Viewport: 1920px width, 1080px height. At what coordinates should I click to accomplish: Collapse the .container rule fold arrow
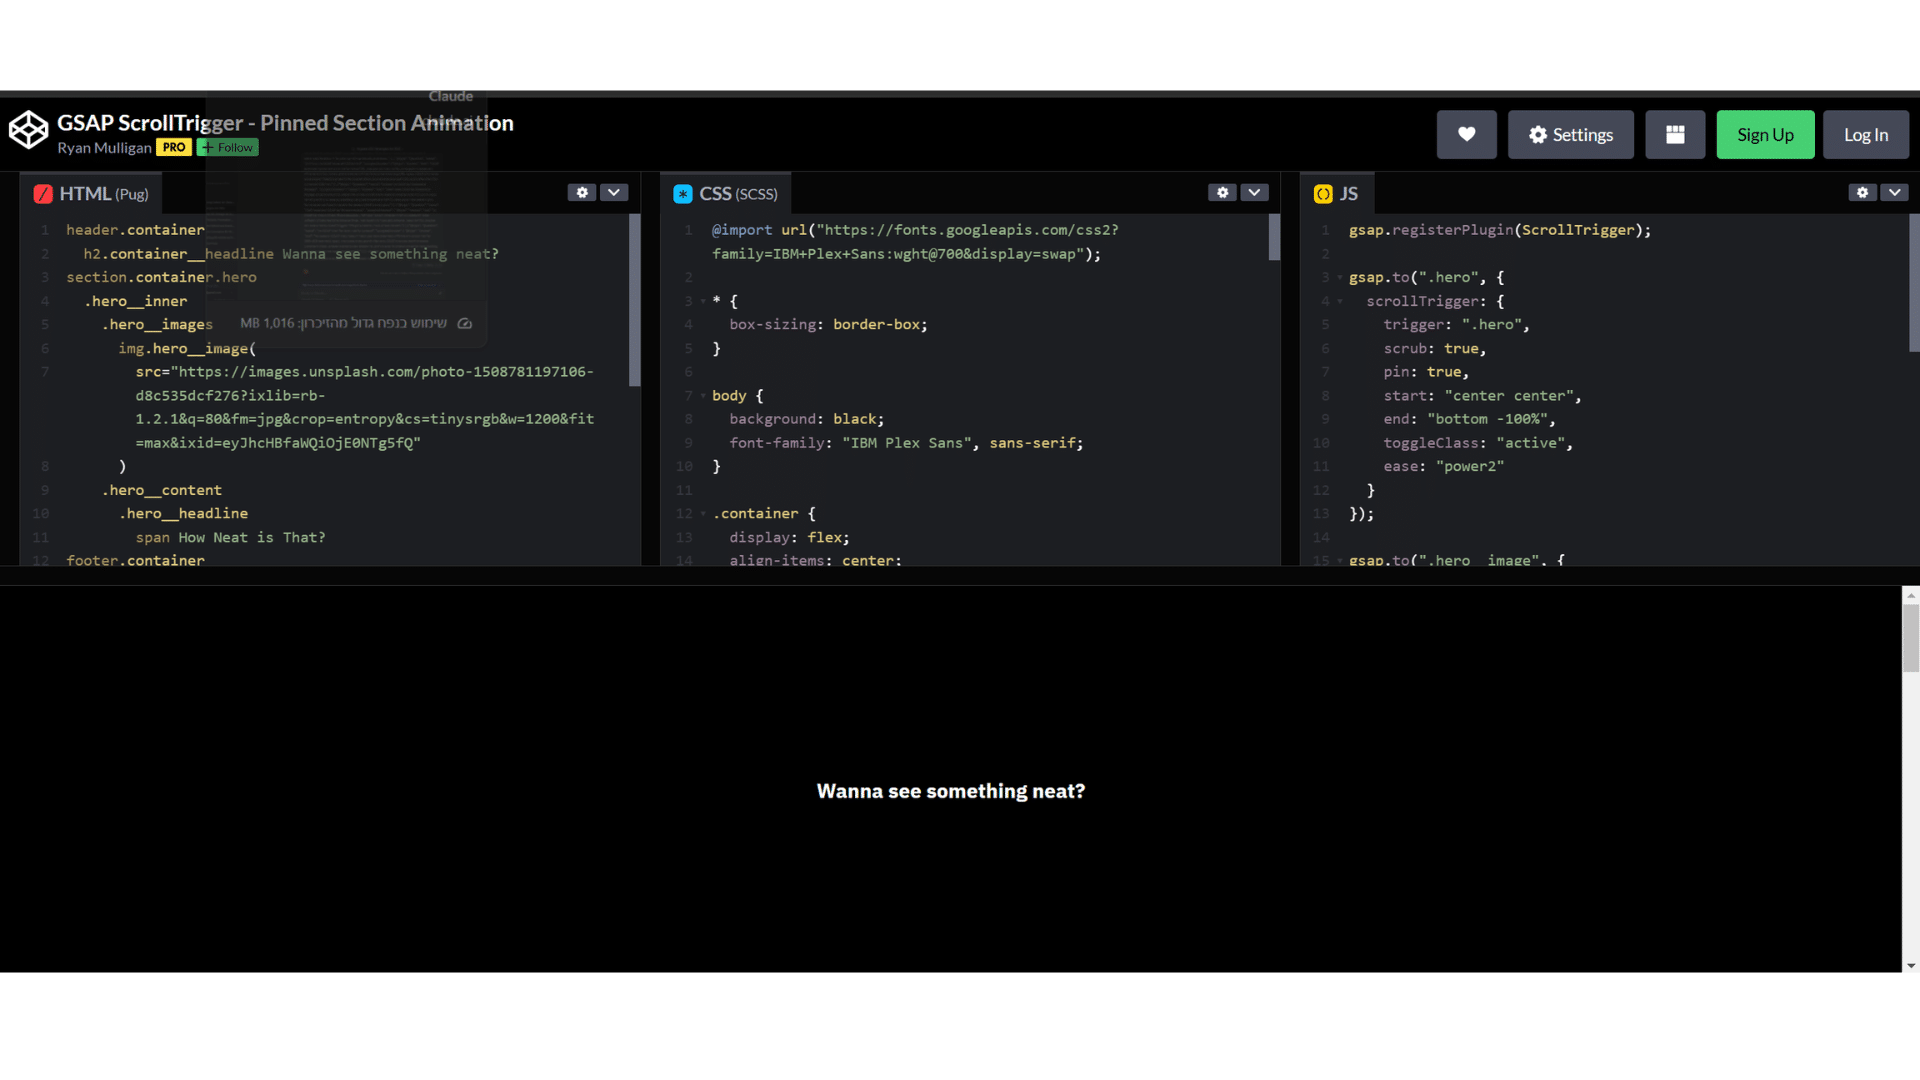click(703, 514)
